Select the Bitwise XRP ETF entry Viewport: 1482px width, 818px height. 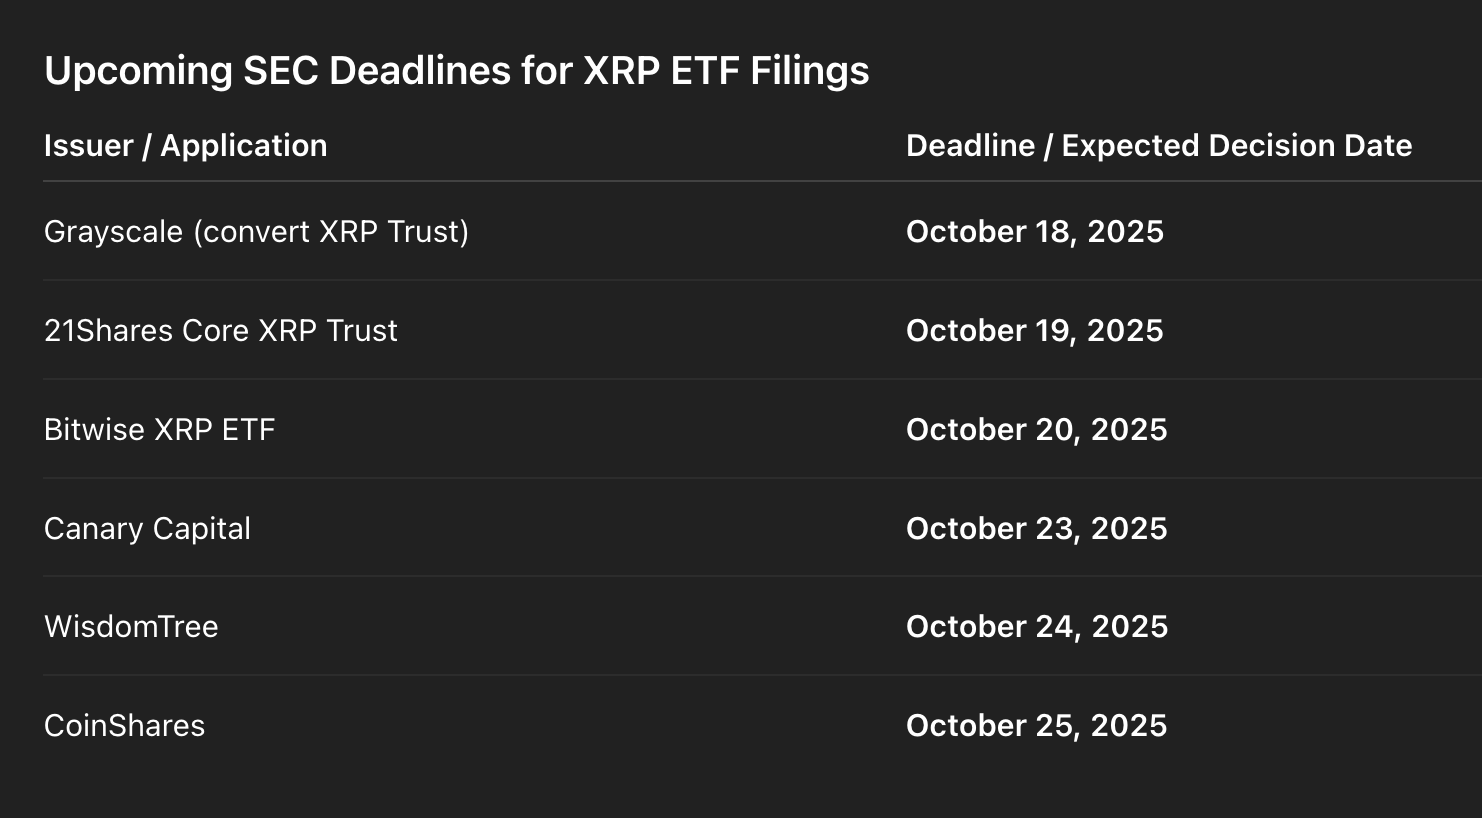(159, 430)
